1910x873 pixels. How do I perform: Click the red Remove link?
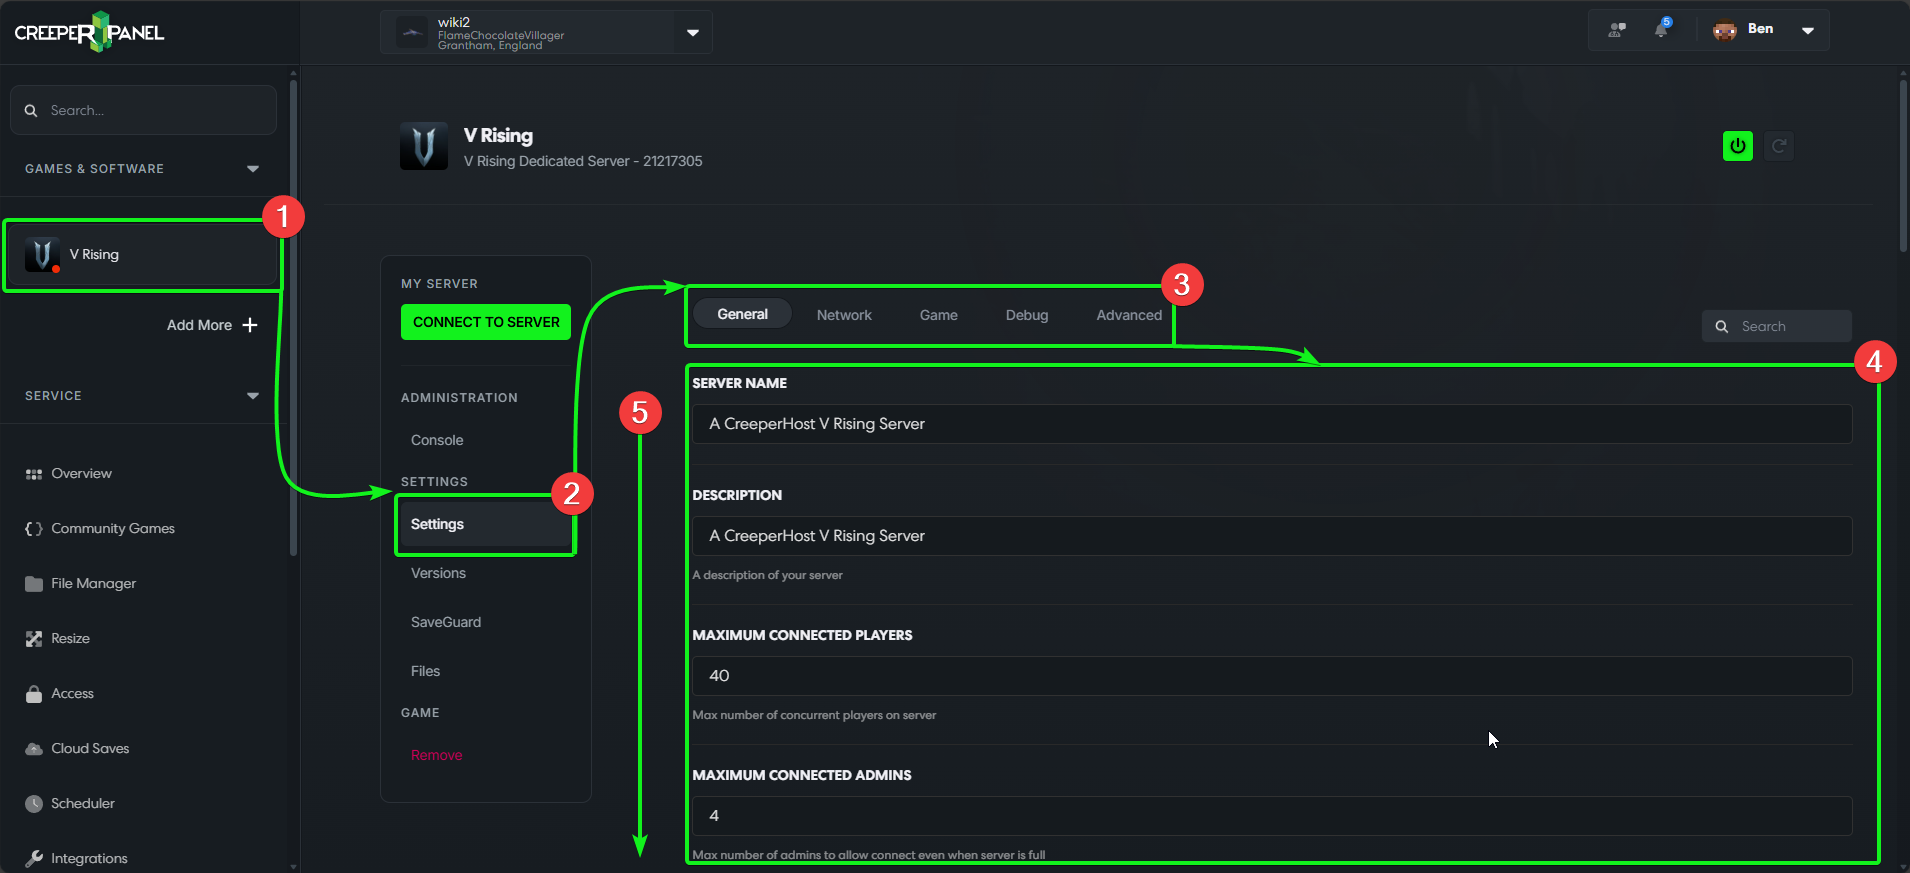coord(436,755)
